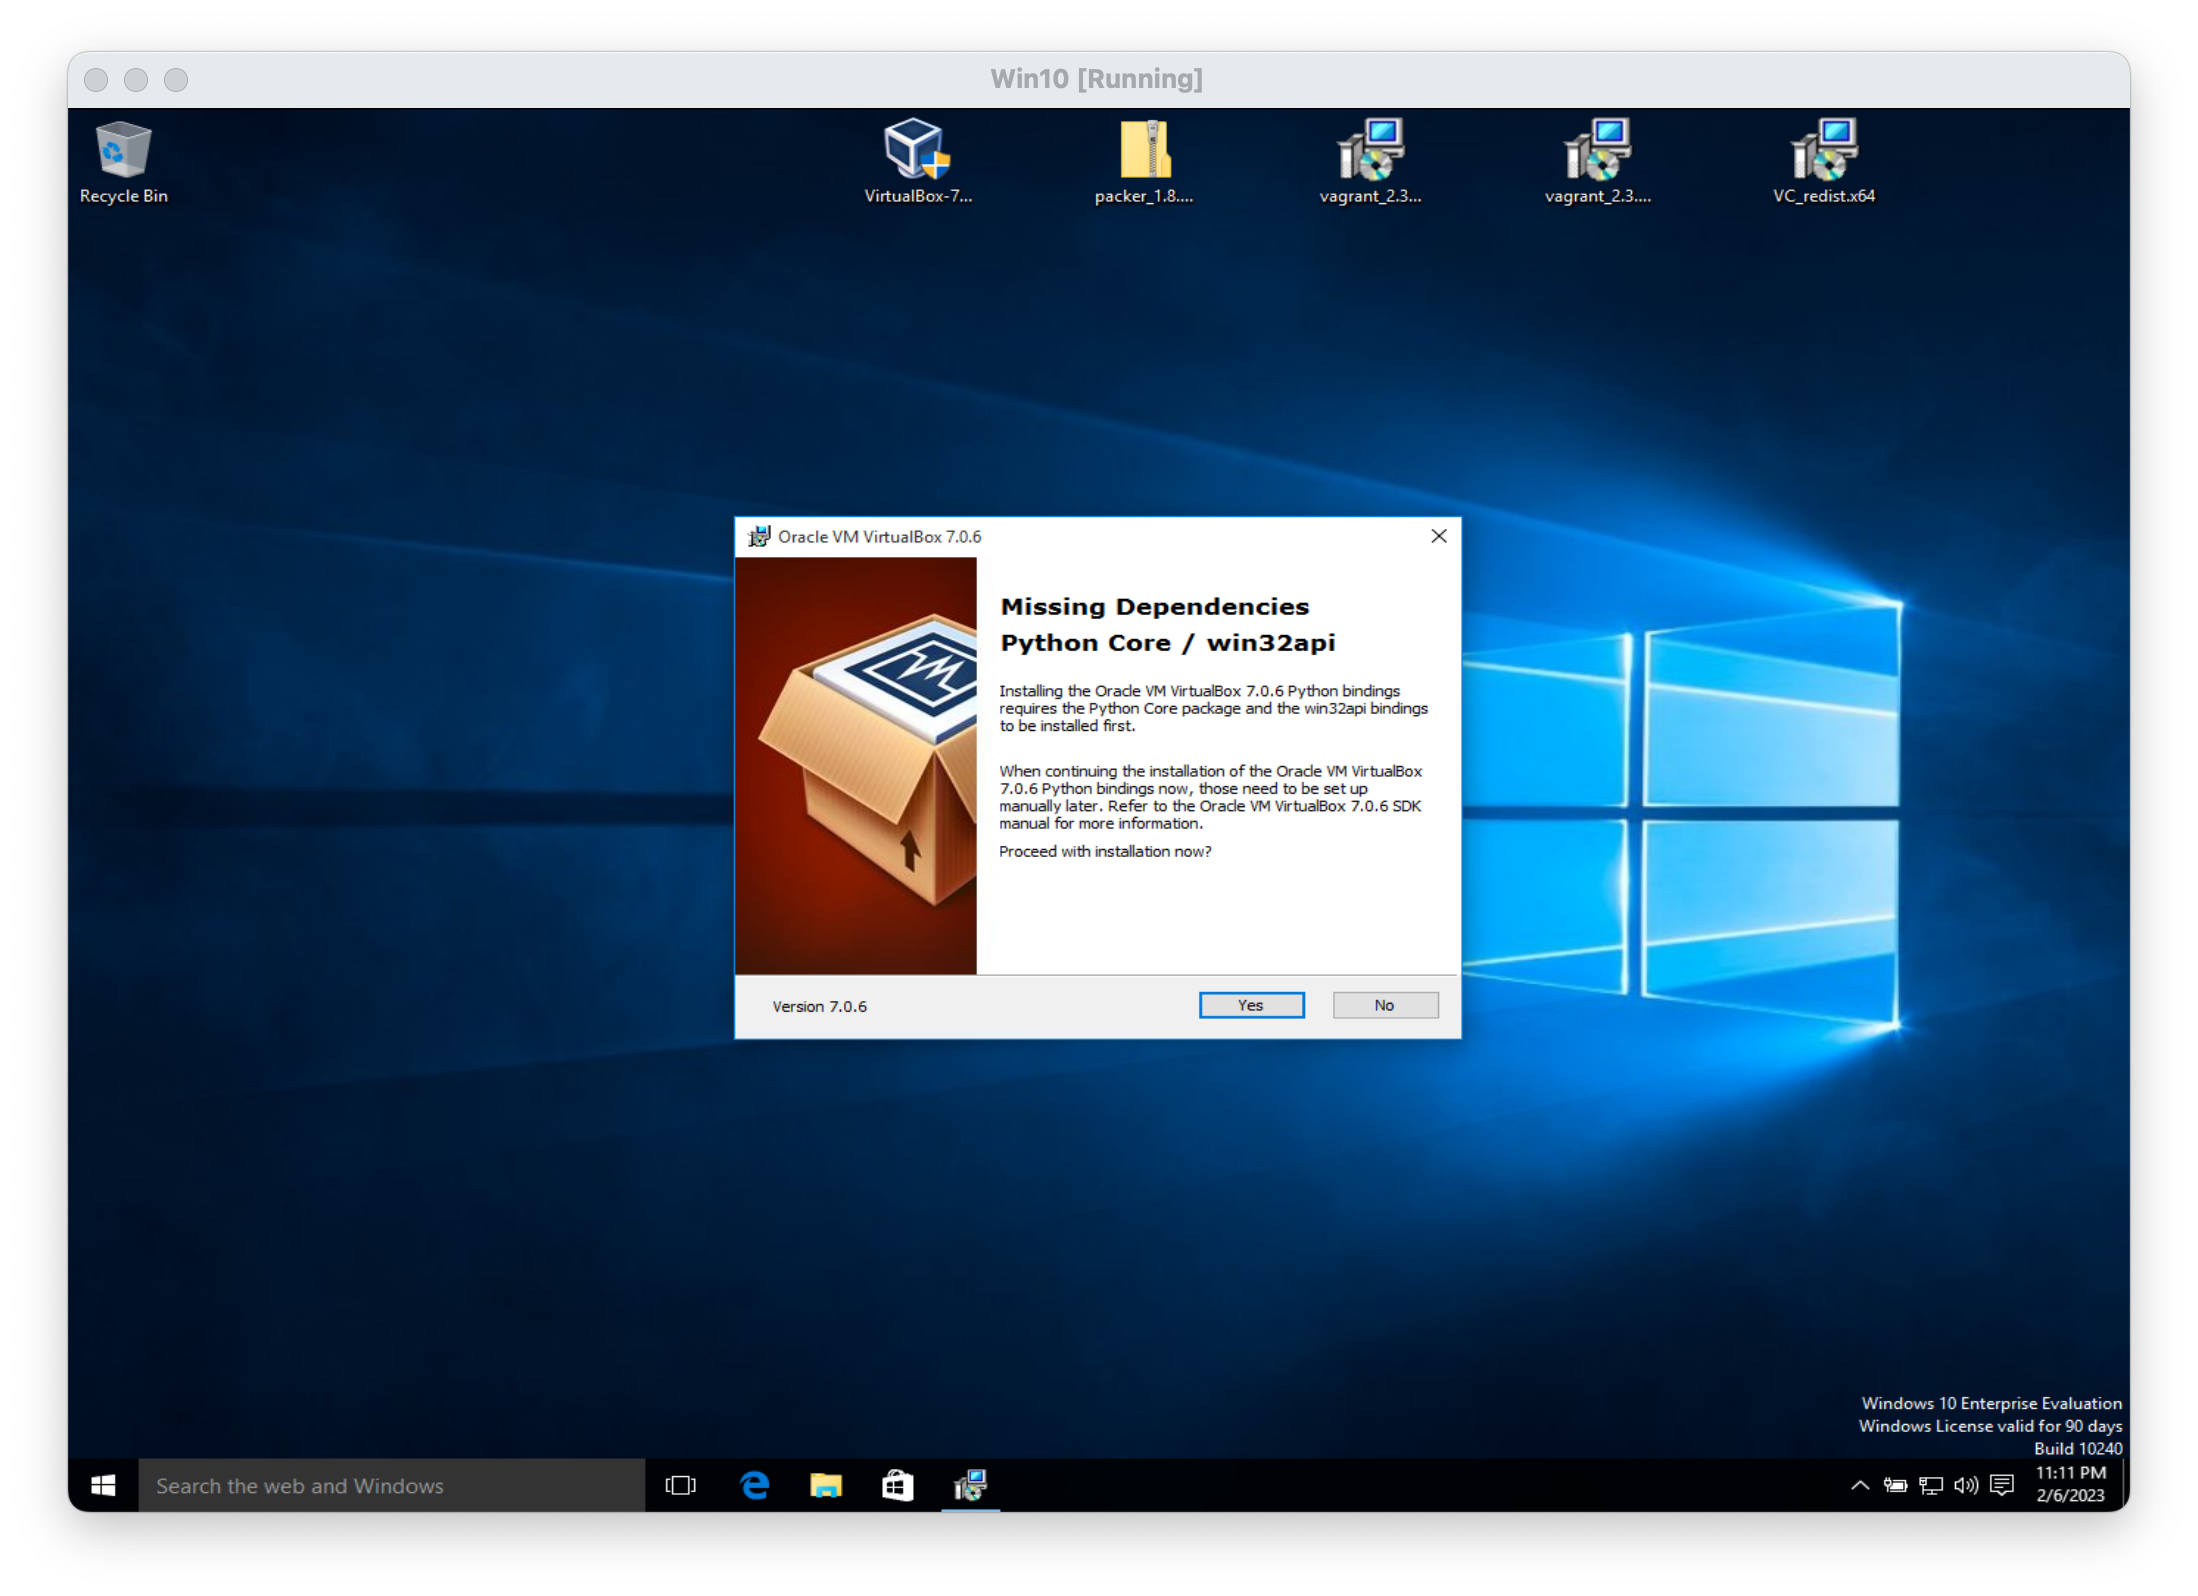Open the volume control tray icon

coord(1965,1486)
